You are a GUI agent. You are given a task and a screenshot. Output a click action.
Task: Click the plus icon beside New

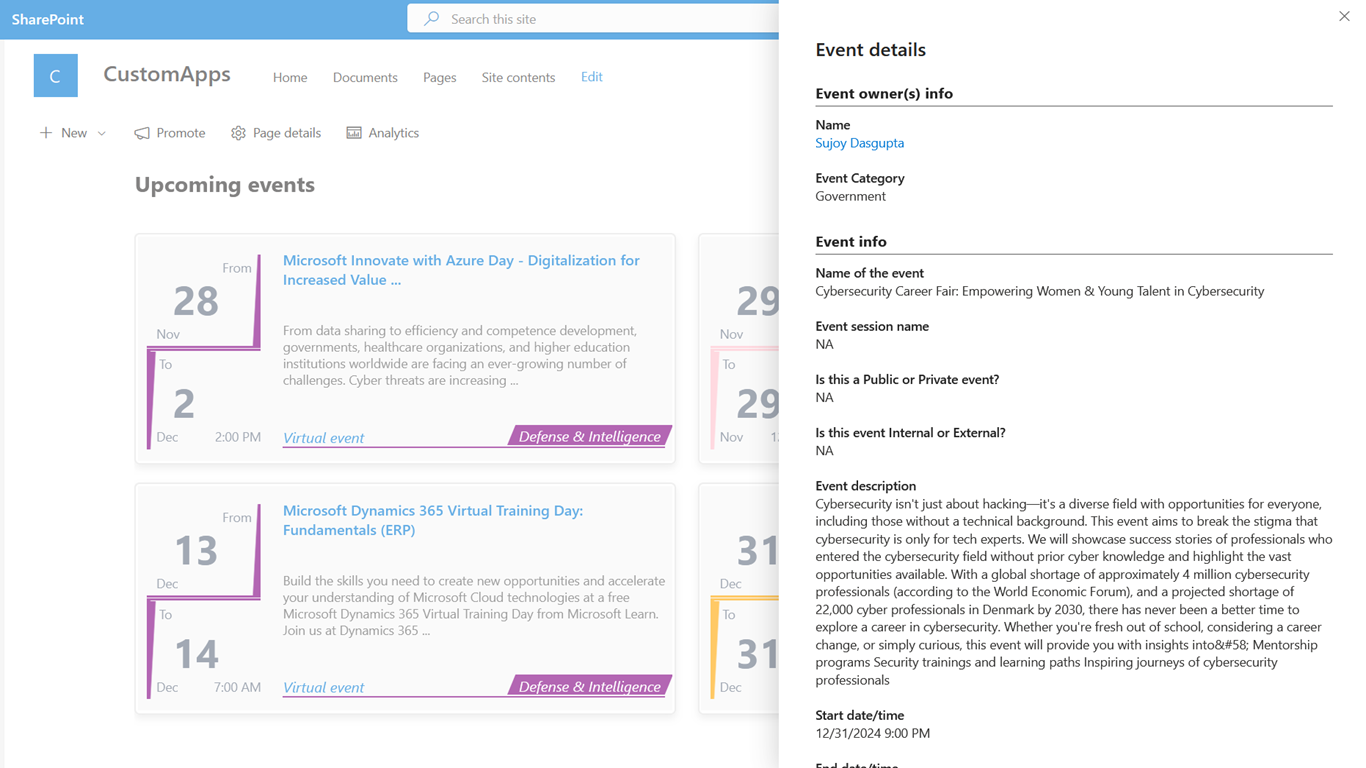tap(46, 133)
